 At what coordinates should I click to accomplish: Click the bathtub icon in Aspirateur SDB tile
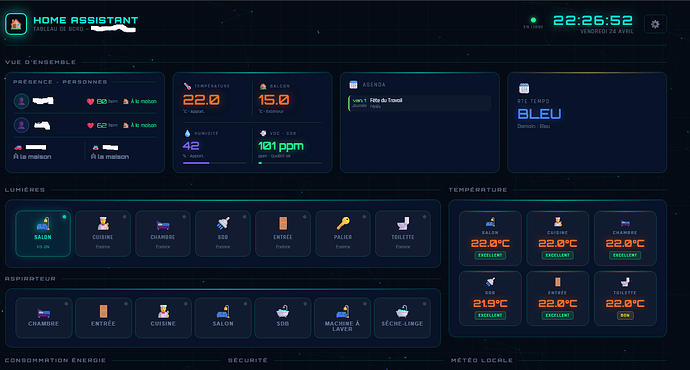(x=283, y=311)
